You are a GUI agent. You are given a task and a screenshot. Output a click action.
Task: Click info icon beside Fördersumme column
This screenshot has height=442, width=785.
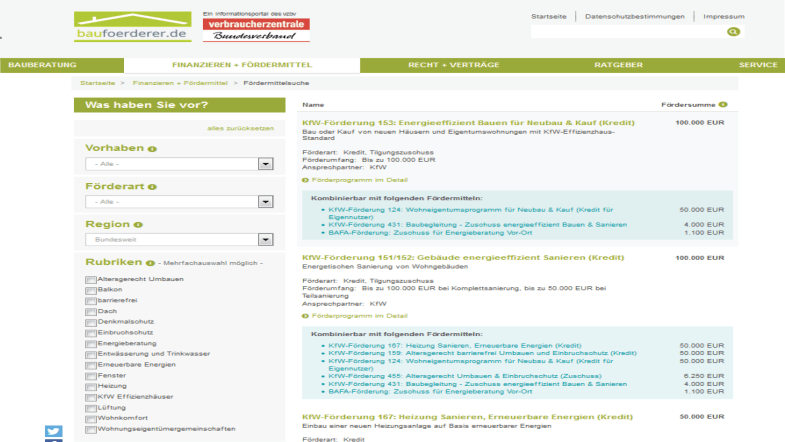click(x=723, y=105)
